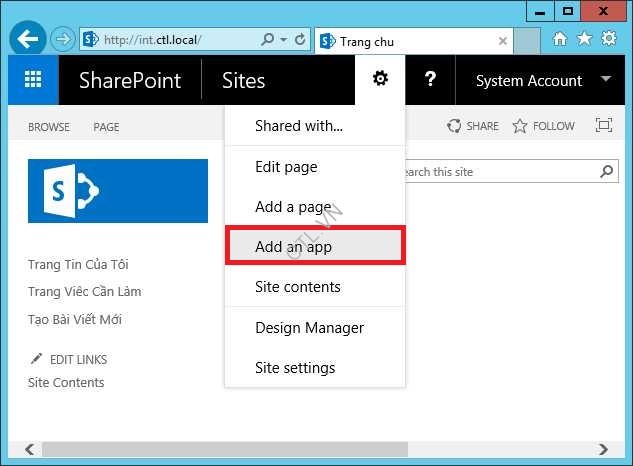Switch to the PAGE ribbon tab
The width and height of the screenshot is (633, 466).
point(106,127)
